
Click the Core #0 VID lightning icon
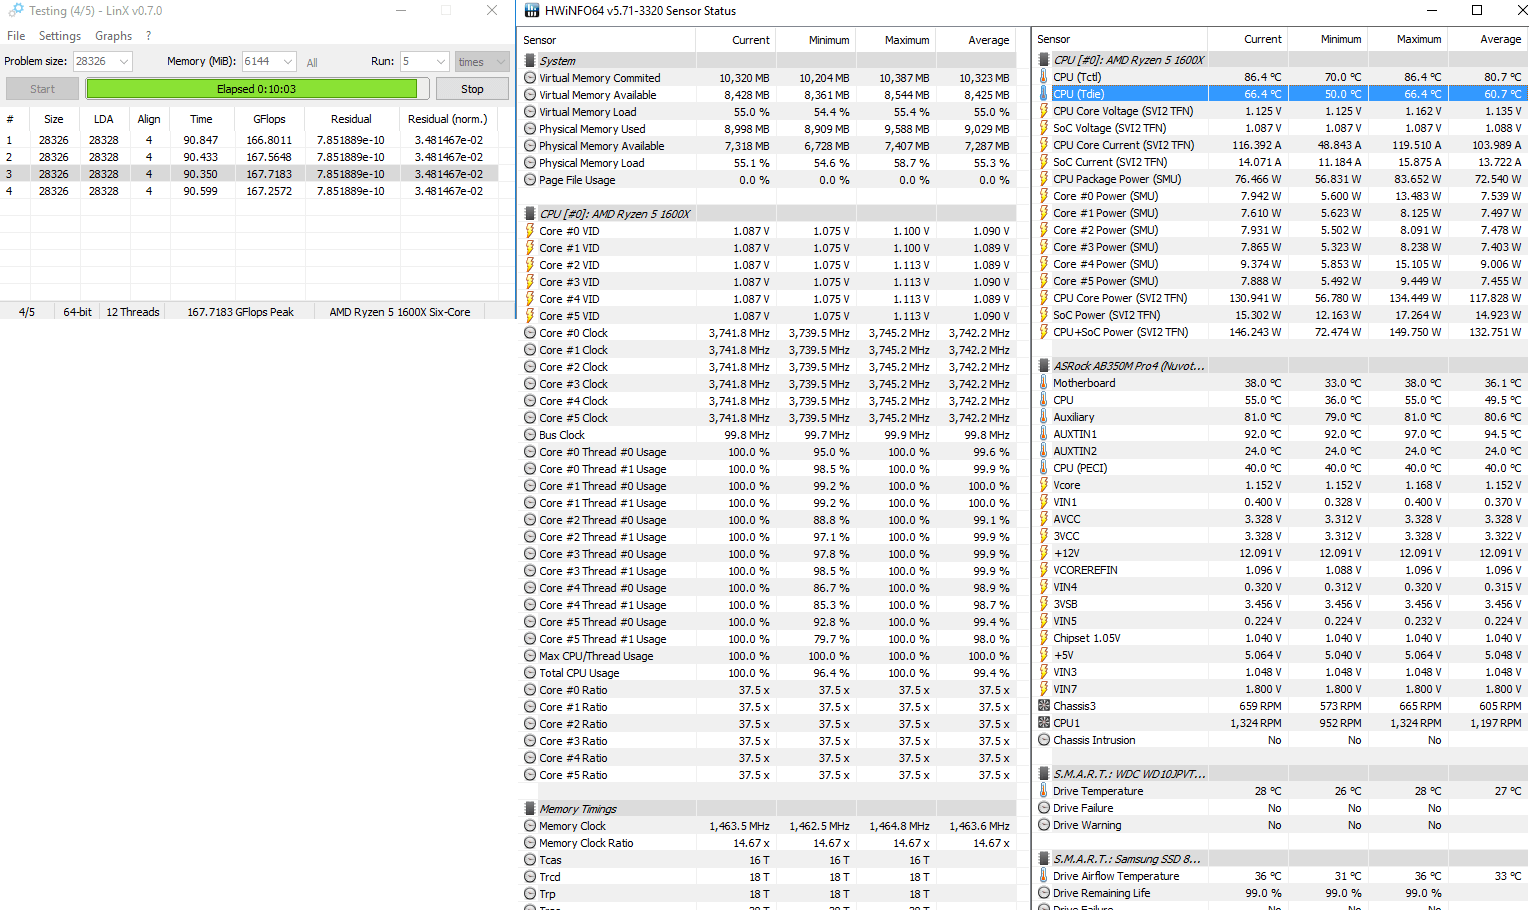point(530,231)
